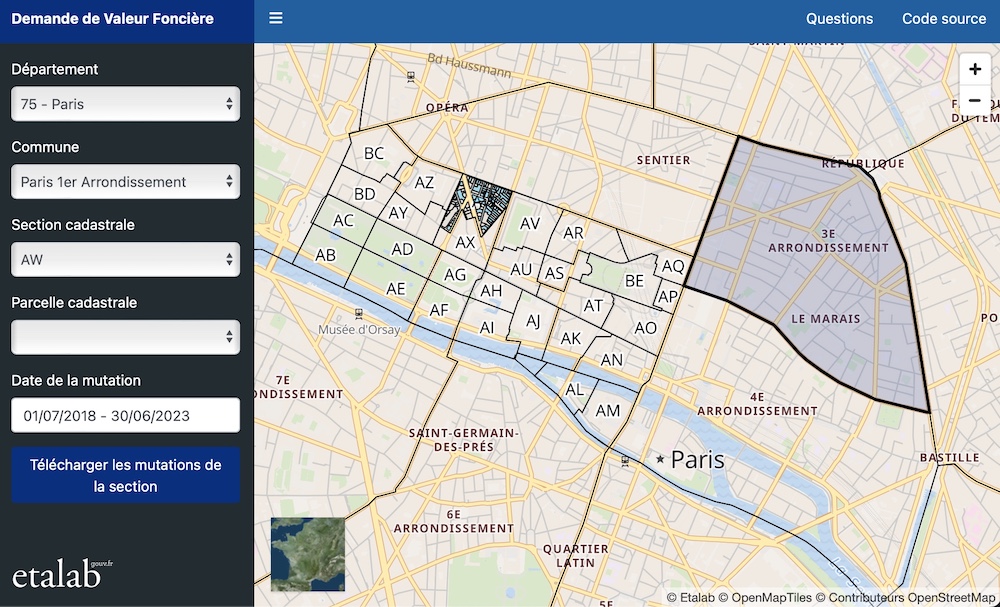Open the Questions page
Viewport: 1000px width, 607px height.
839,19
